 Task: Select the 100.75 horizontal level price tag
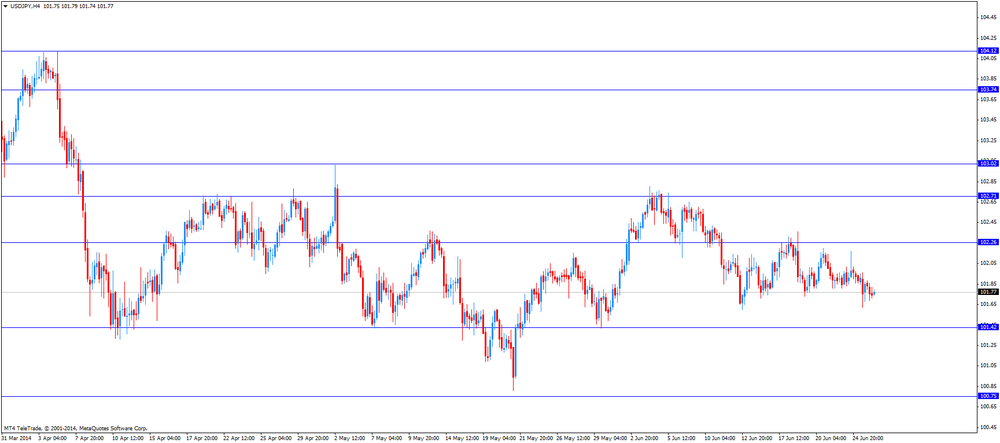[988, 396]
